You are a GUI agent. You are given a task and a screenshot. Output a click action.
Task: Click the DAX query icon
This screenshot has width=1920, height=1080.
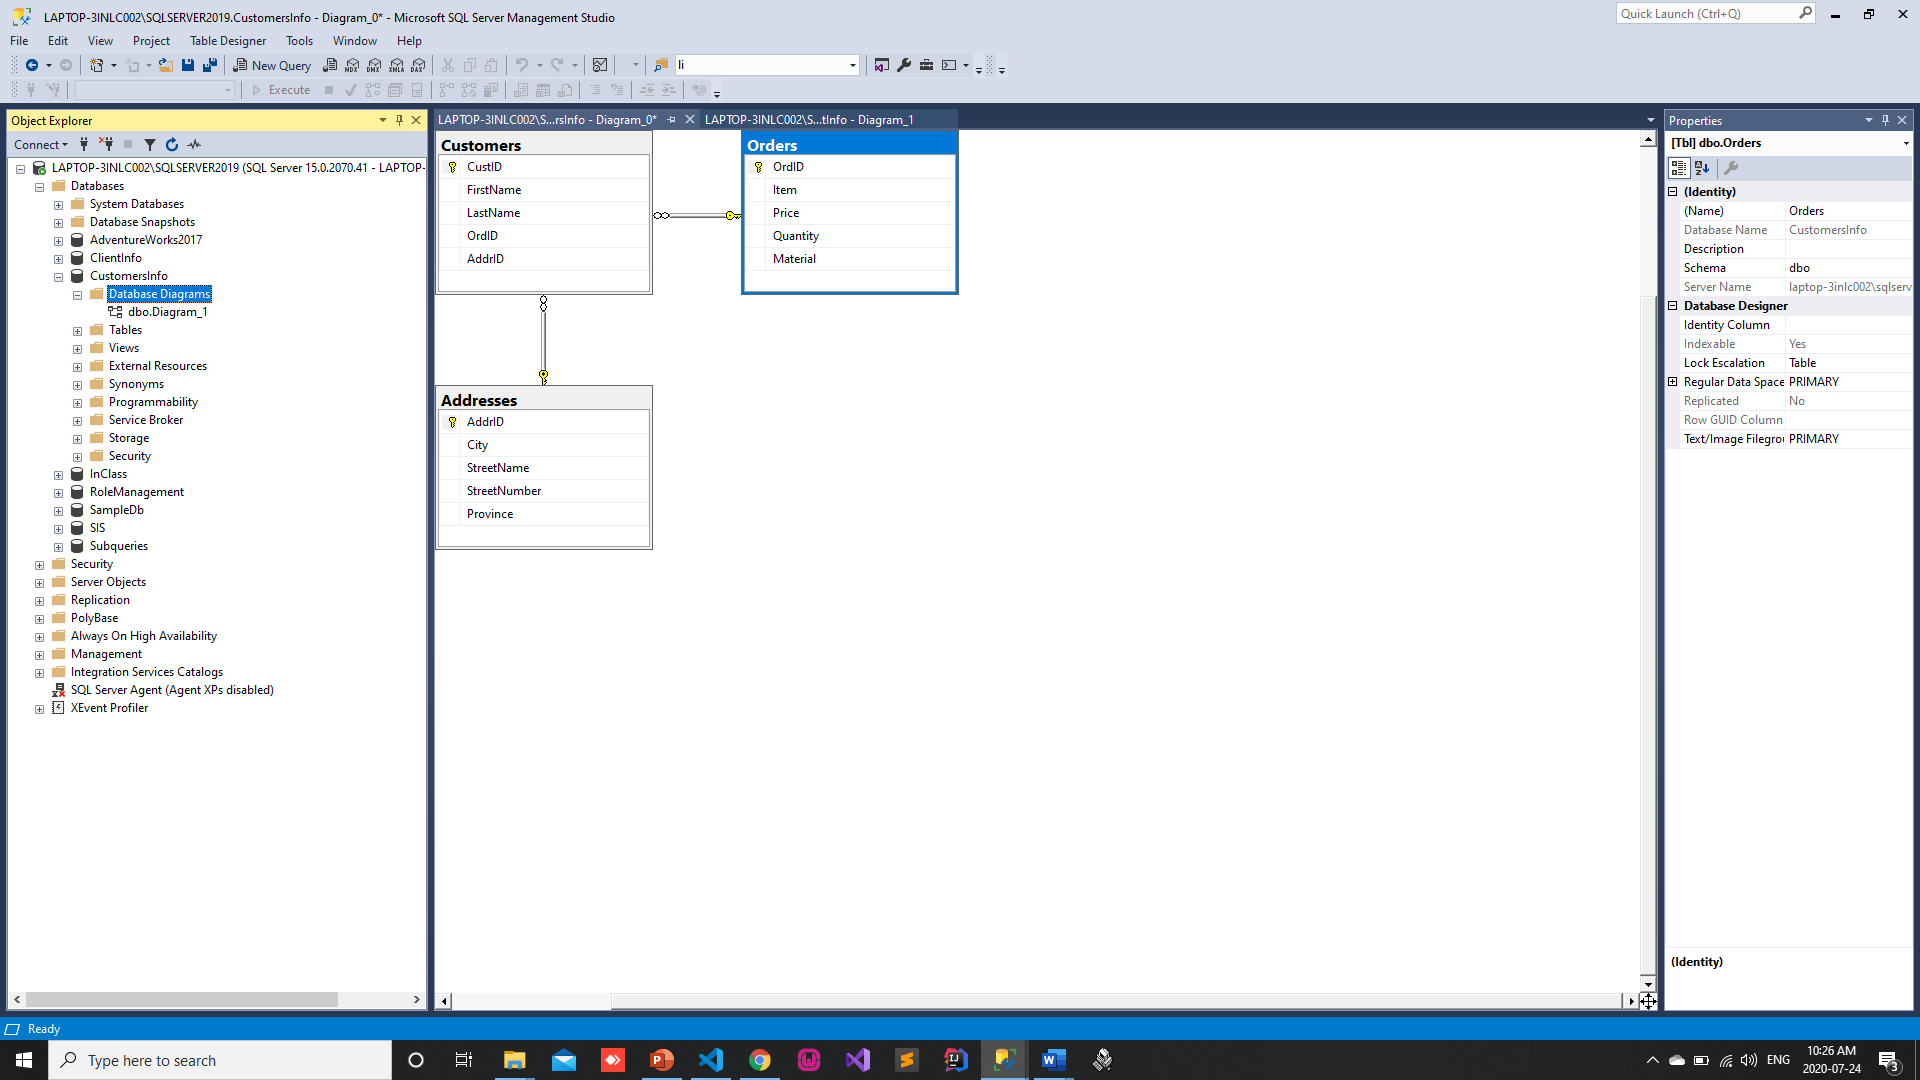(418, 65)
